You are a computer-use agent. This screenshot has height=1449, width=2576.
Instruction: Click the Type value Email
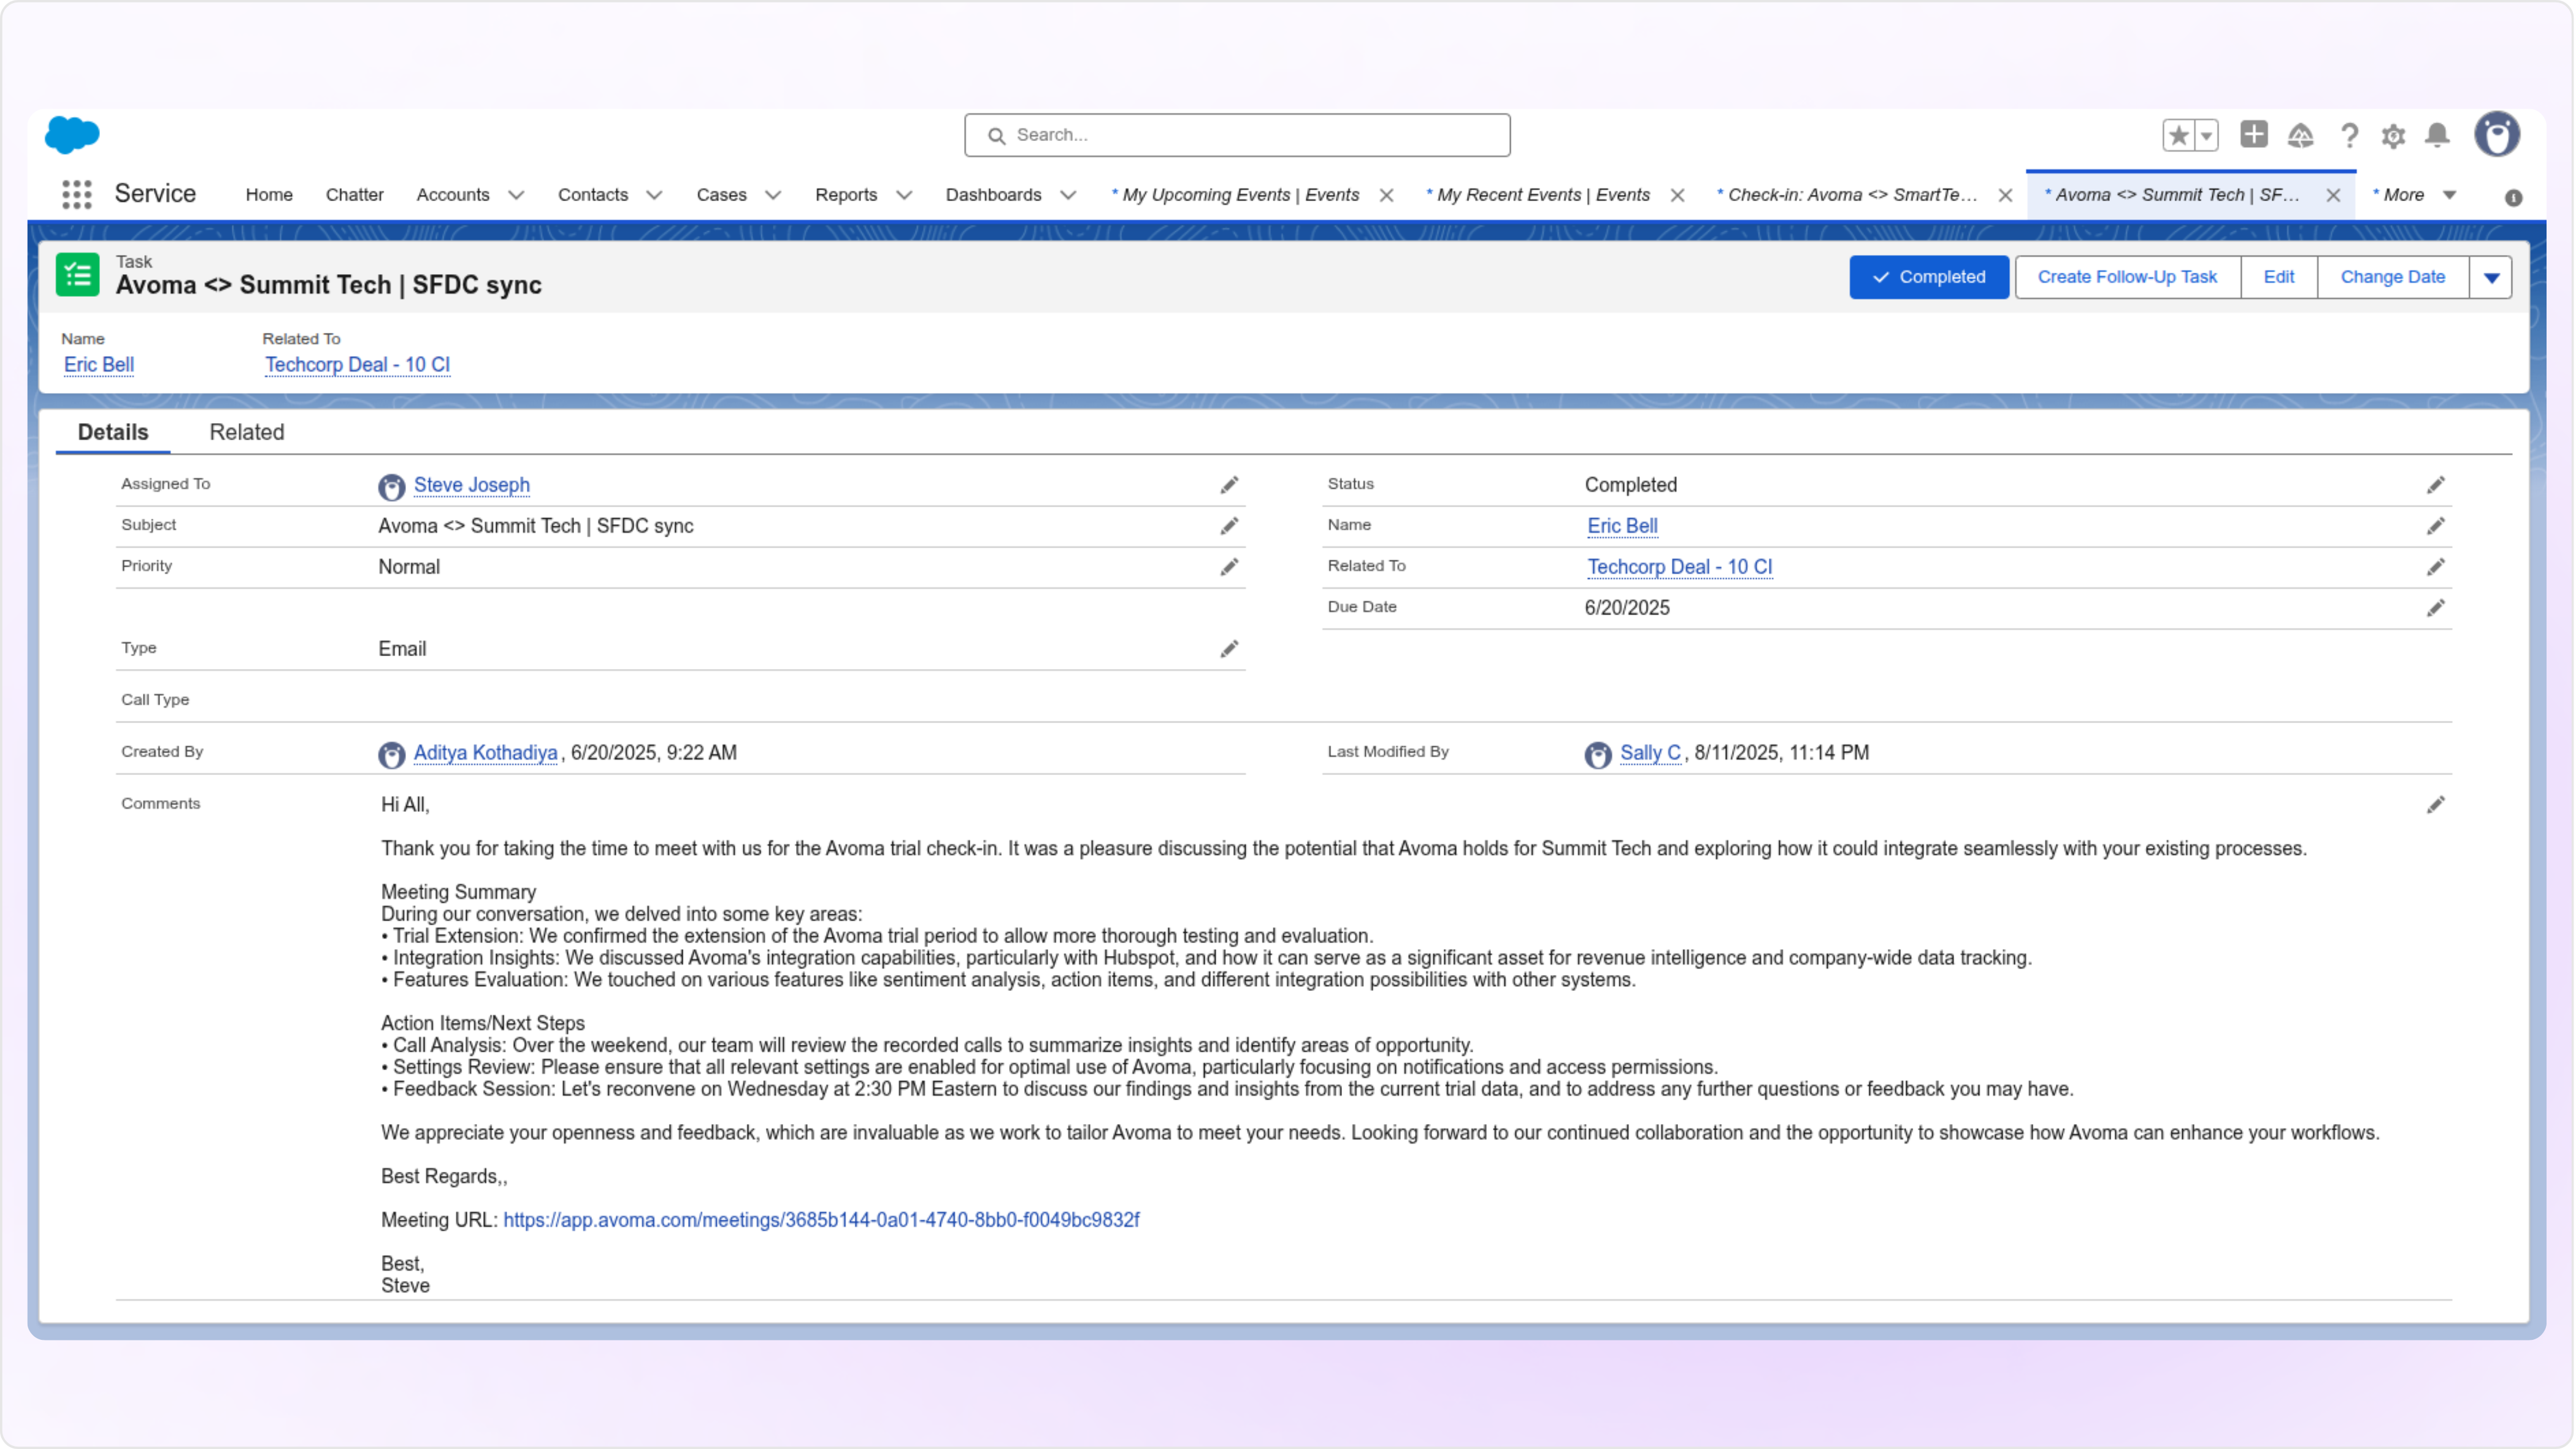(x=402, y=649)
